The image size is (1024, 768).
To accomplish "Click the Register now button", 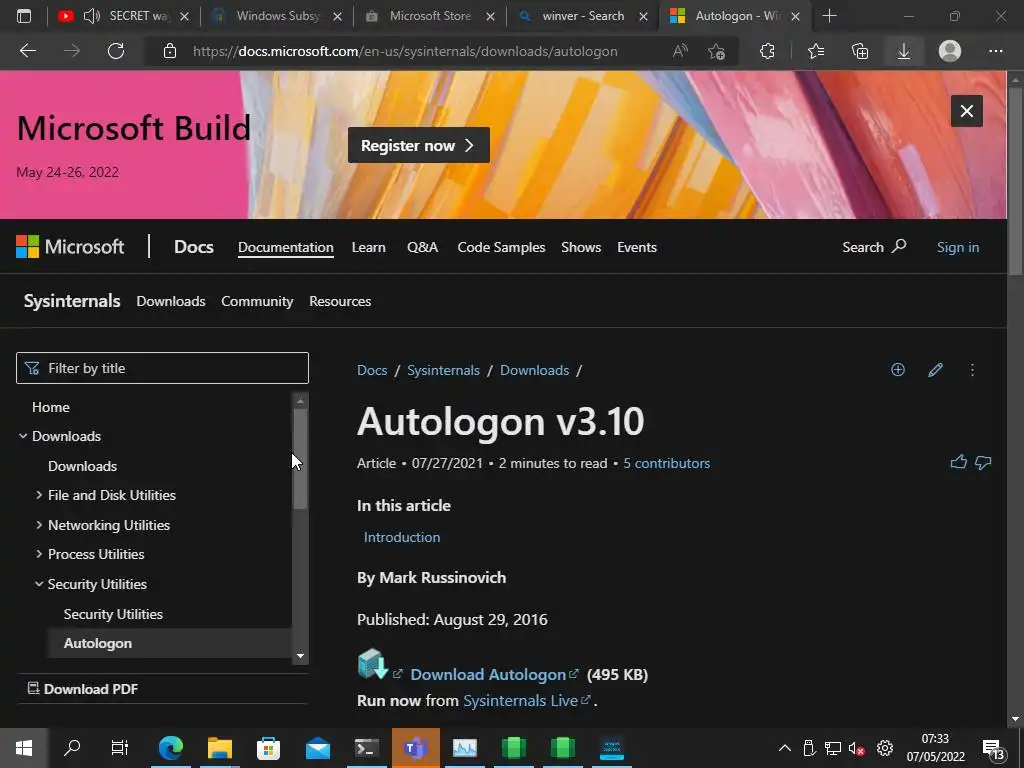I will point(419,145).
